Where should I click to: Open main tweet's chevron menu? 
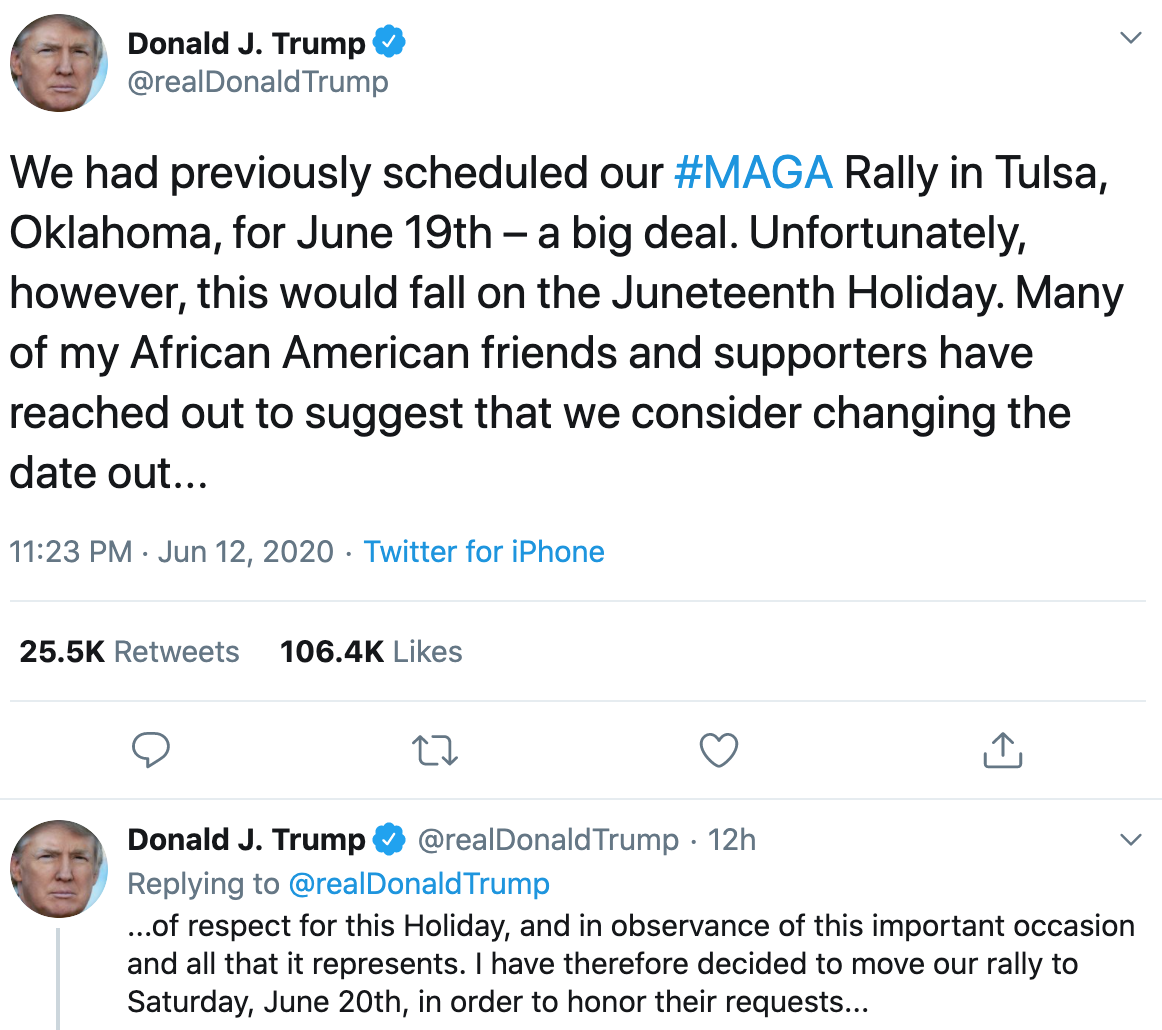pyautogui.click(x=1130, y=39)
